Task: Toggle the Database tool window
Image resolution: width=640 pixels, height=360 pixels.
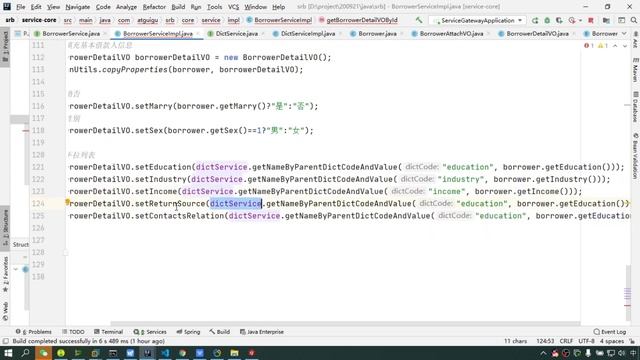Action: click(635, 106)
